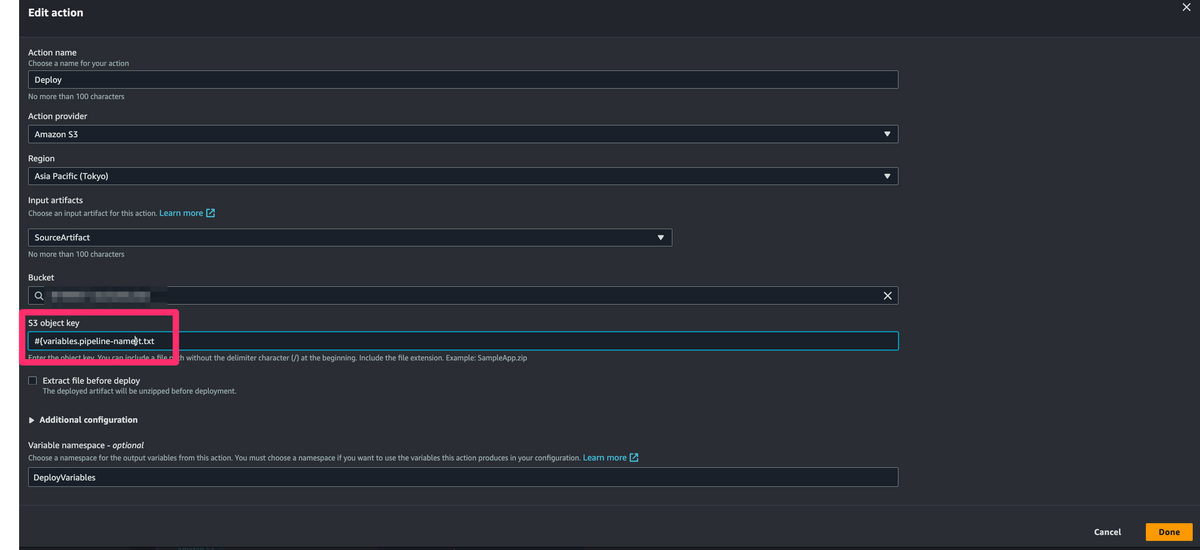This screenshot has height=550, width=1200.
Task: Focus the Action name field containing Deploy
Action: click(x=463, y=80)
